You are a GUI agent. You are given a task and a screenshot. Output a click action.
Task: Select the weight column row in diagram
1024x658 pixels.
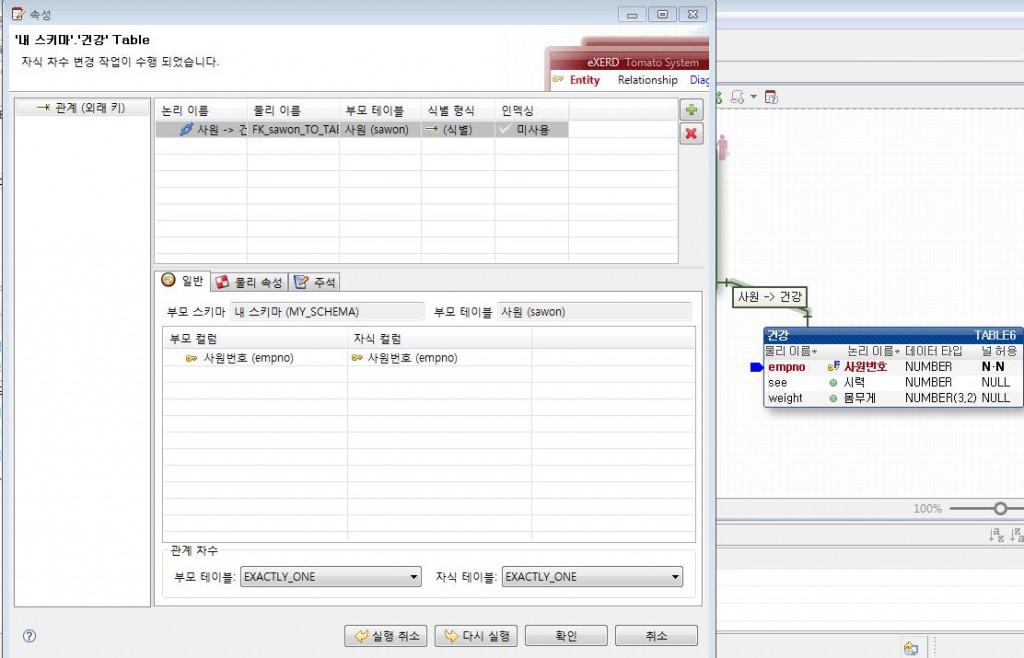coord(892,398)
